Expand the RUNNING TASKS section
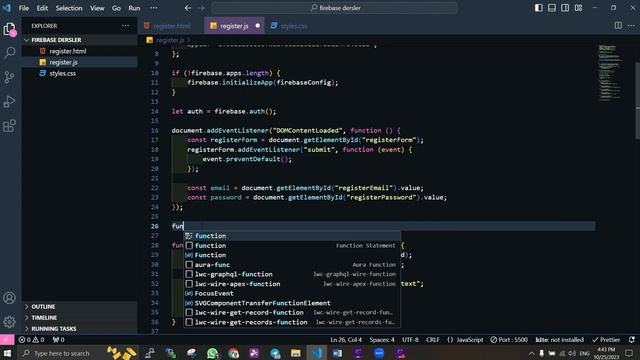Image resolution: width=640 pixels, height=360 pixels. pyautogui.click(x=80, y=329)
